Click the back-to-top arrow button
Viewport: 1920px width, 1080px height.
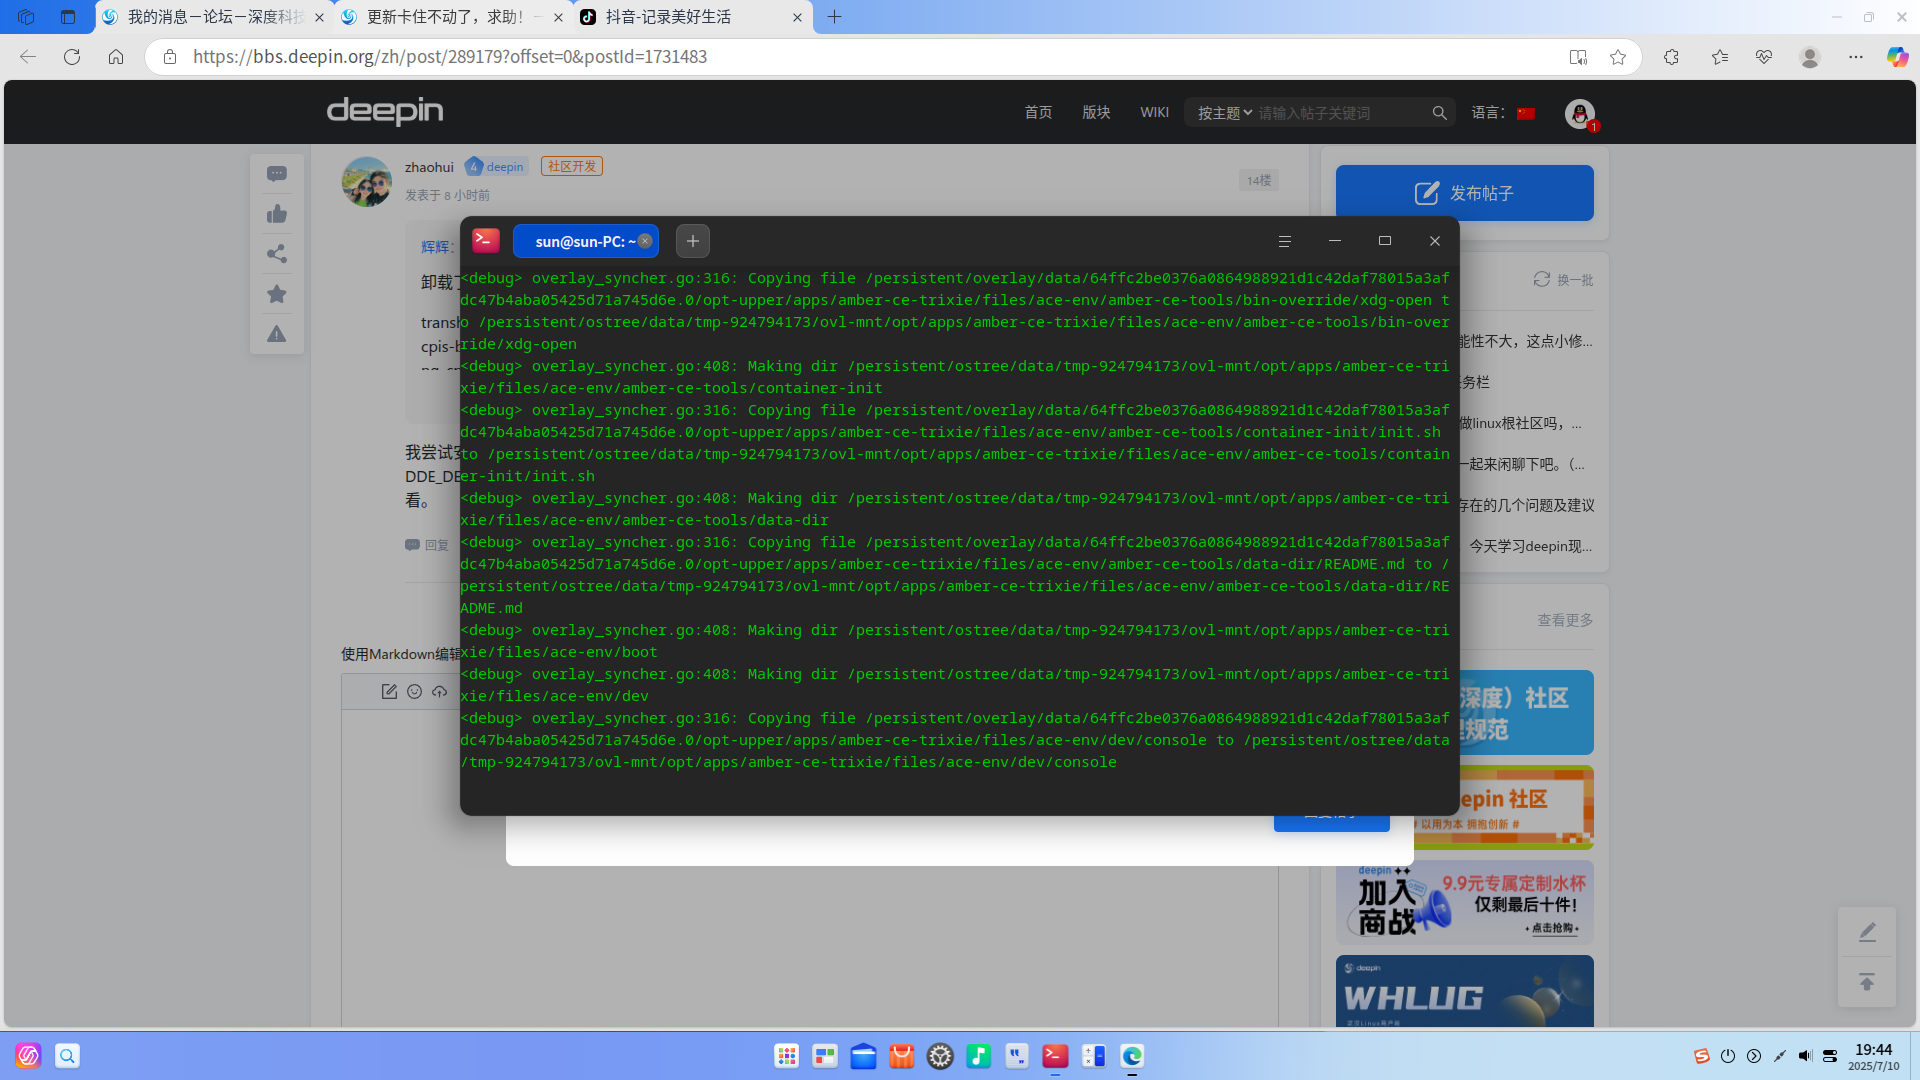coord(1867,982)
